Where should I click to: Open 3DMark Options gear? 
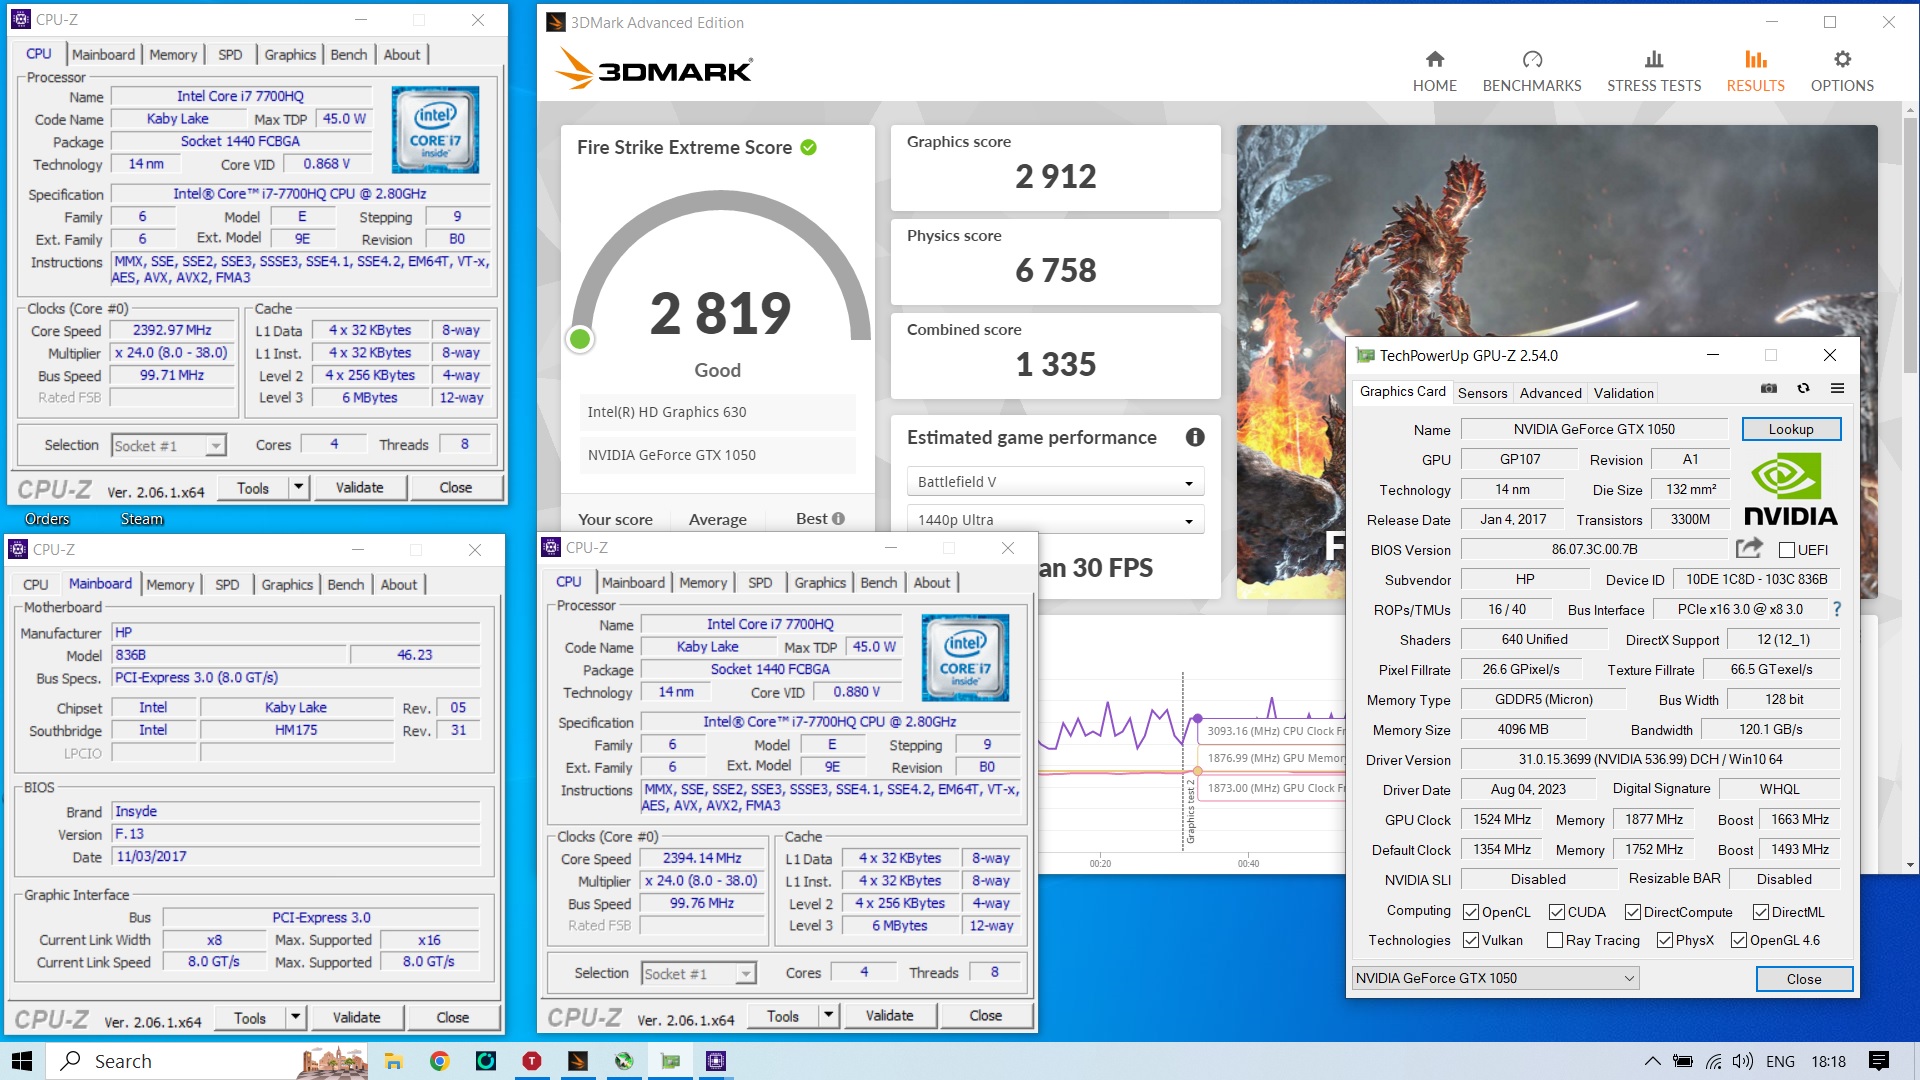point(1842,72)
